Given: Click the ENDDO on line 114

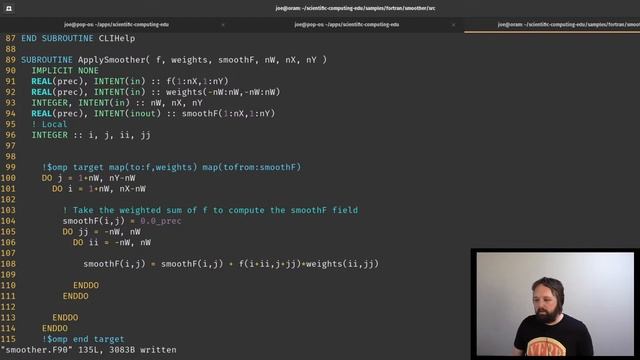Looking at the screenshot, I should click(x=55, y=329).
